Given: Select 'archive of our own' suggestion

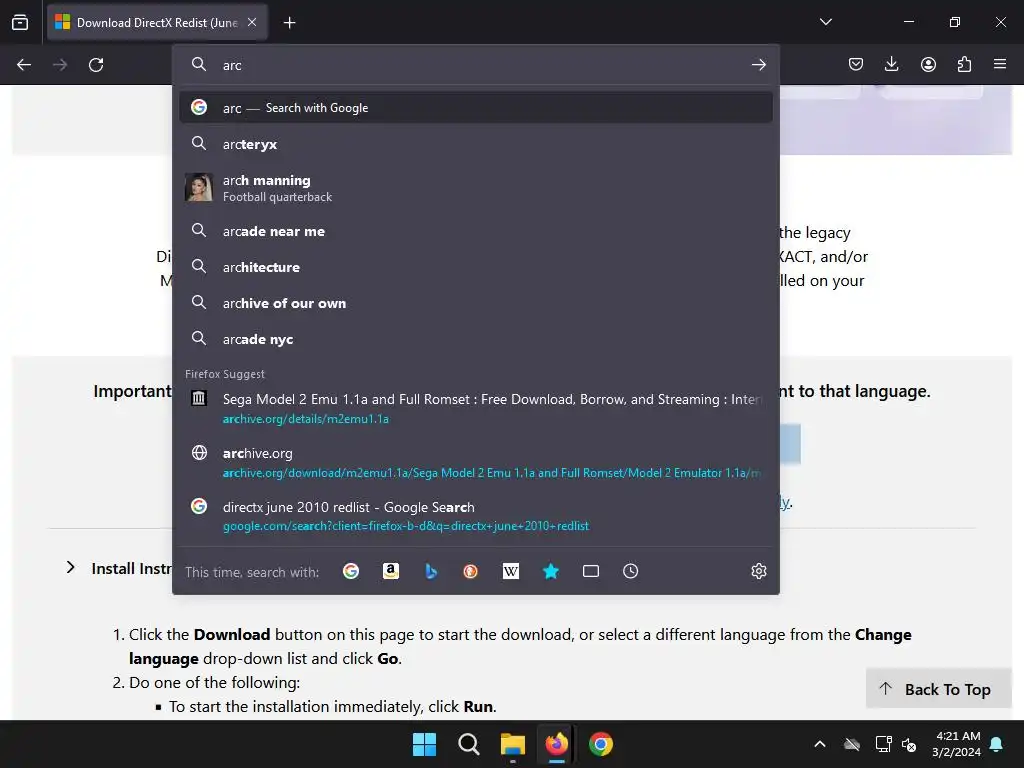Looking at the screenshot, I should [x=475, y=303].
